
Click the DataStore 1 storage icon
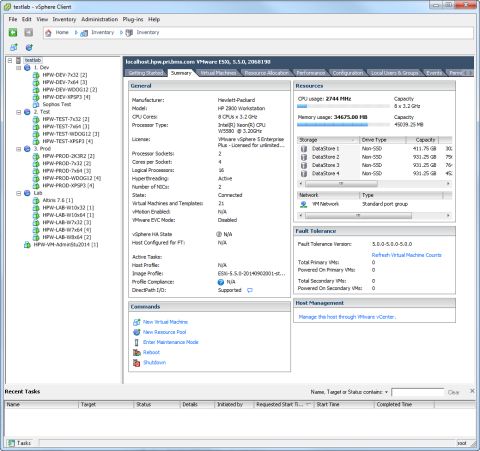[x=304, y=149]
